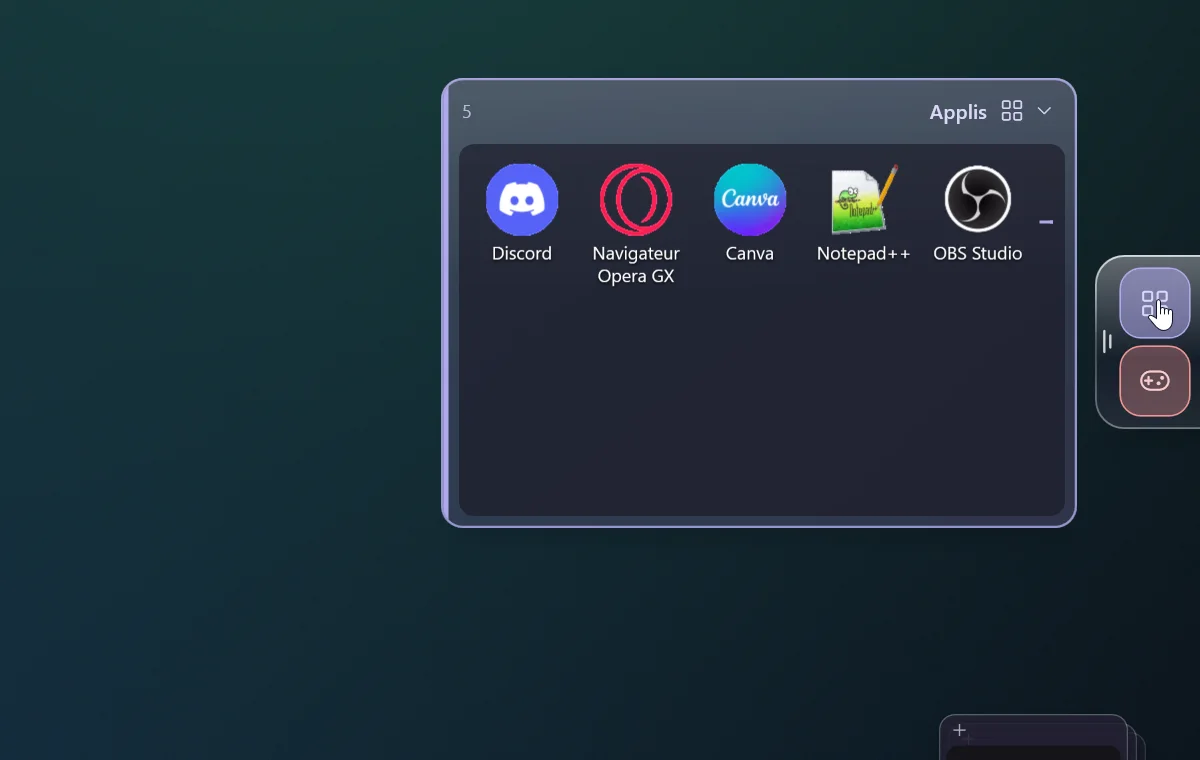This screenshot has height=760, width=1200.
Task: Start Notepad++ from its icon
Action: point(864,200)
